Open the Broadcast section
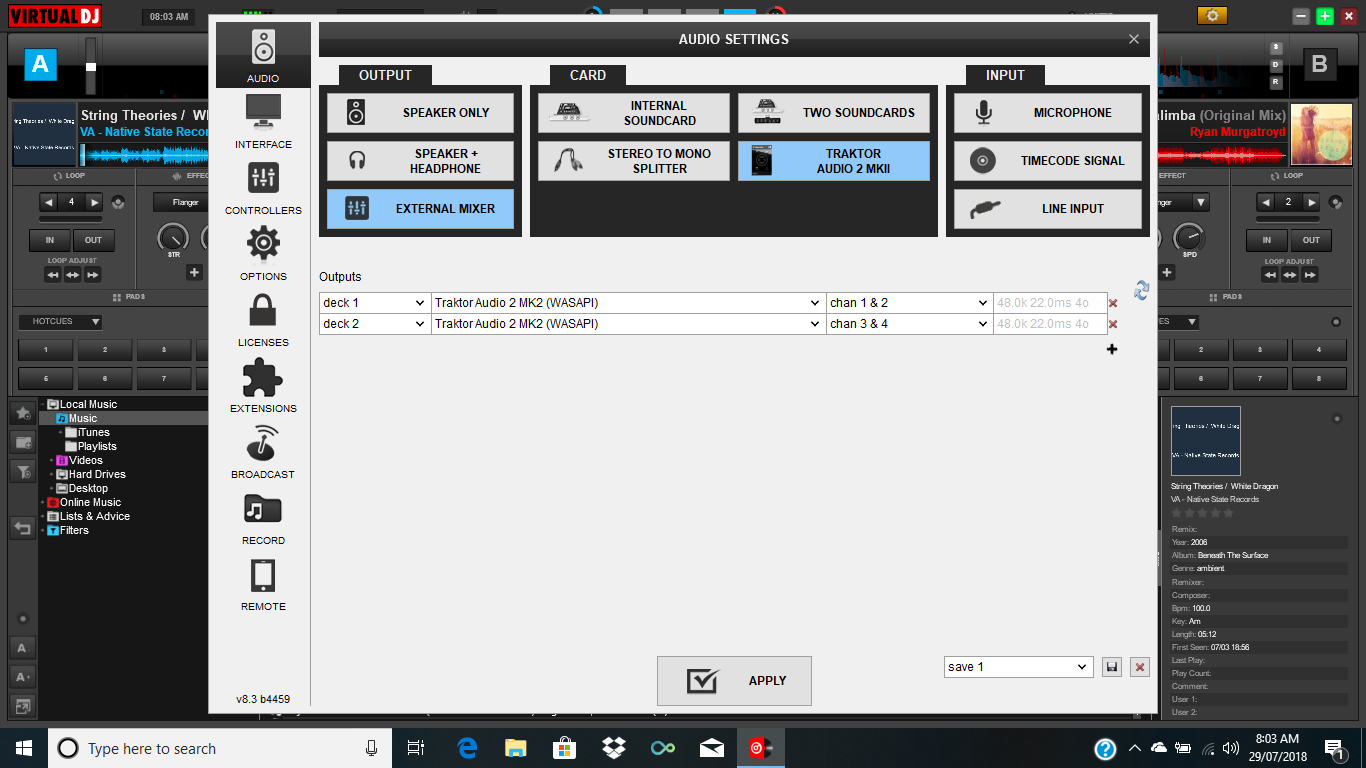The image size is (1366, 768). [x=263, y=452]
